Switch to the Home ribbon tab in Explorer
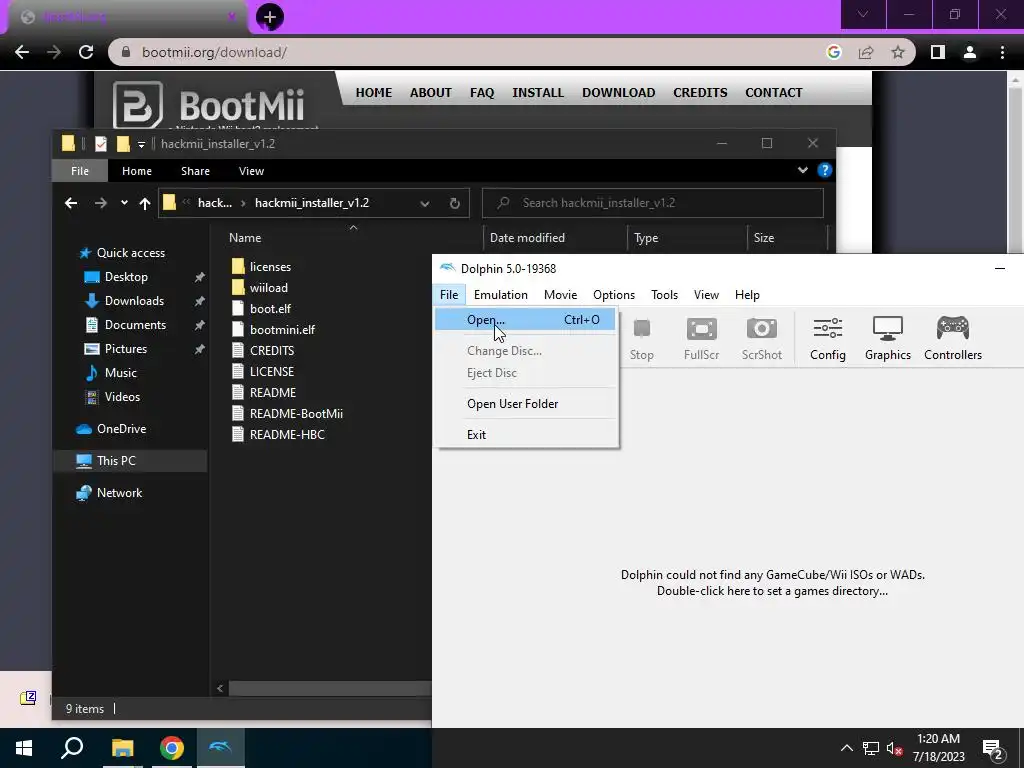 coord(136,170)
